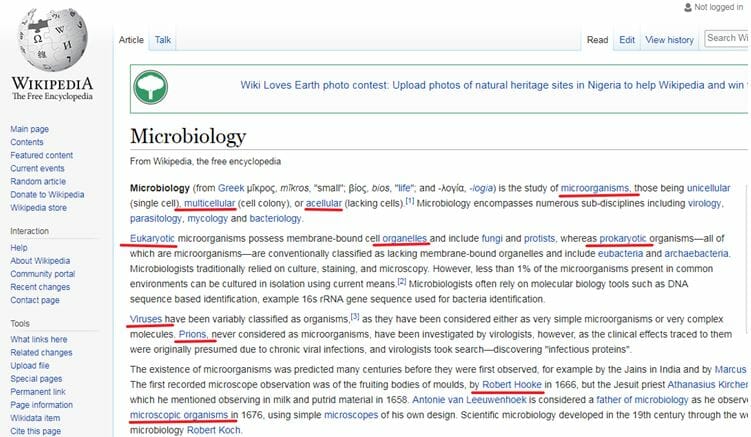Open Featured content link
This screenshot has height=437, width=751.
(42, 155)
